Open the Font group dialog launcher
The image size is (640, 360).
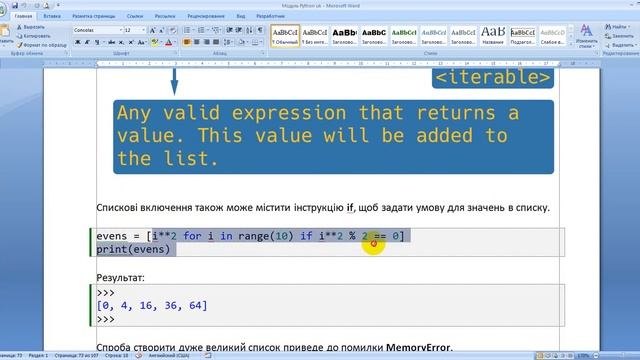[176, 53]
